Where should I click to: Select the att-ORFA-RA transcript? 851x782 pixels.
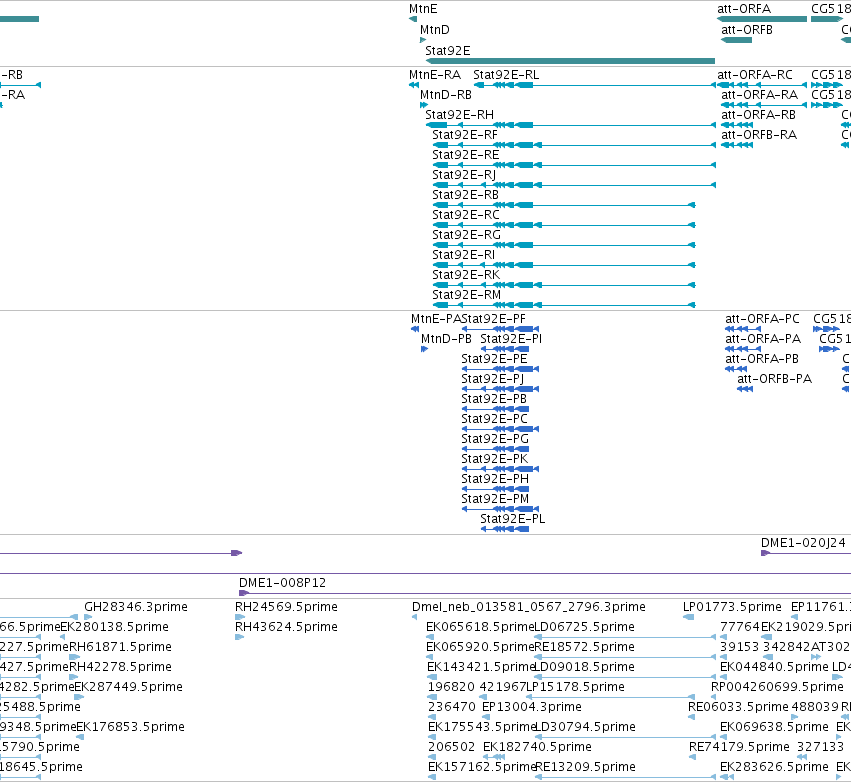[x=764, y=105]
